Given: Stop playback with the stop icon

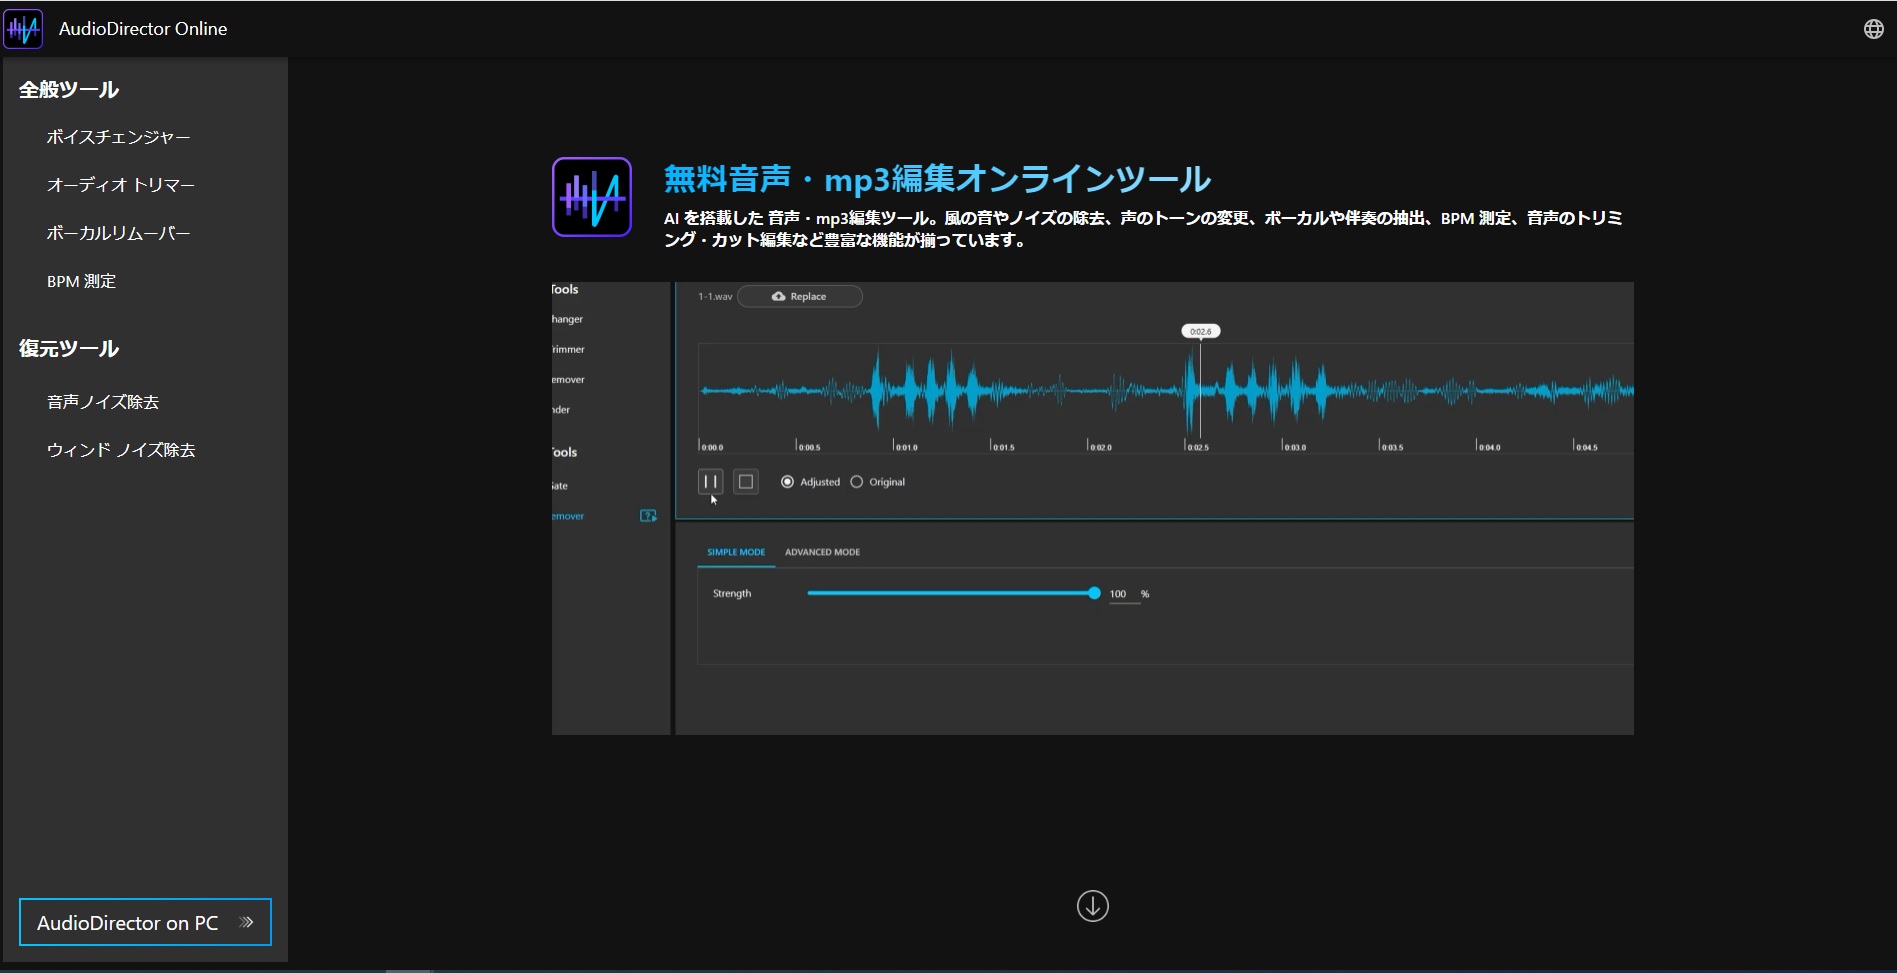Looking at the screenshot, I should click(745, 481).
